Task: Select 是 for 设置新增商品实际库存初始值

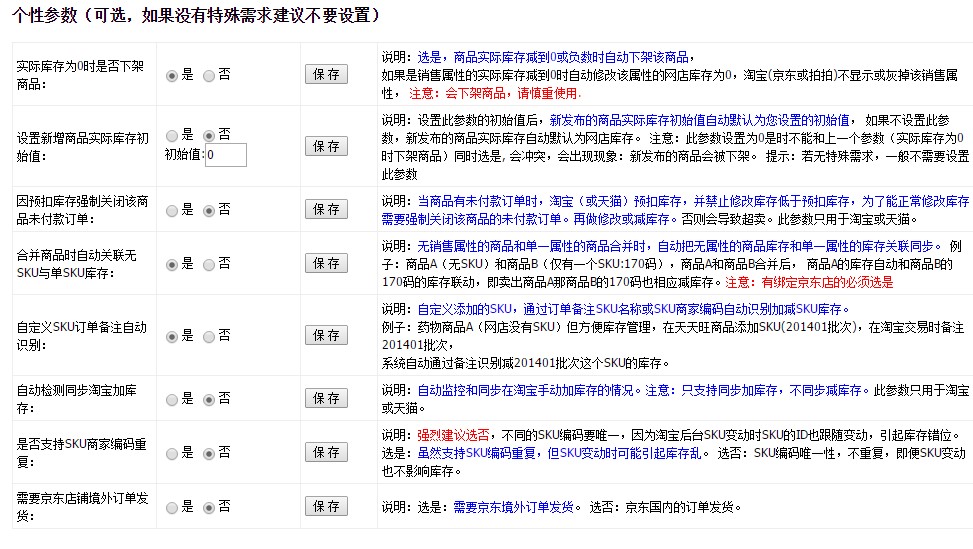Action: click(x=172, y=135)
